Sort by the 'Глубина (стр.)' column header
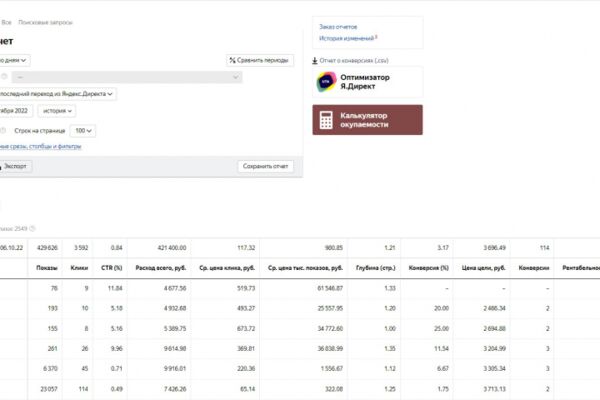This screenshot has width=600, height=400. click(376, 268)
